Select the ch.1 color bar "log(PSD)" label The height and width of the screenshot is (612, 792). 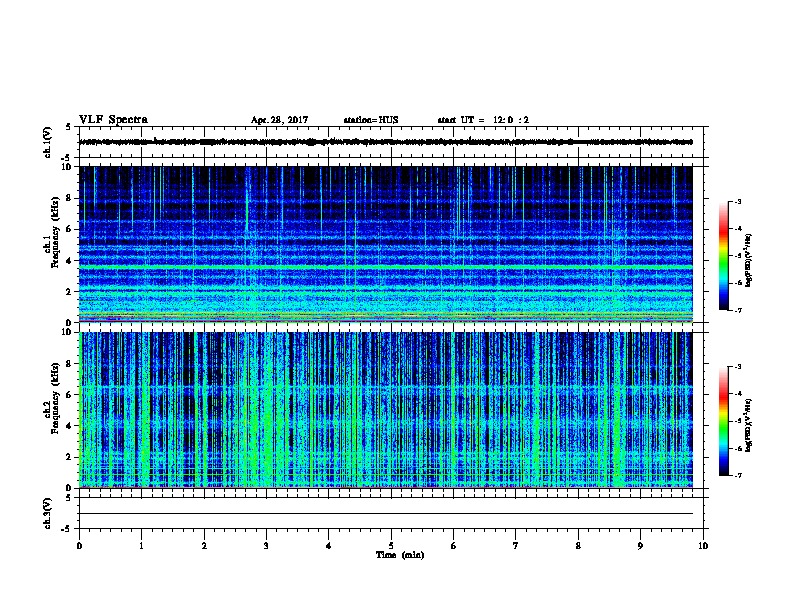(749, 260)
